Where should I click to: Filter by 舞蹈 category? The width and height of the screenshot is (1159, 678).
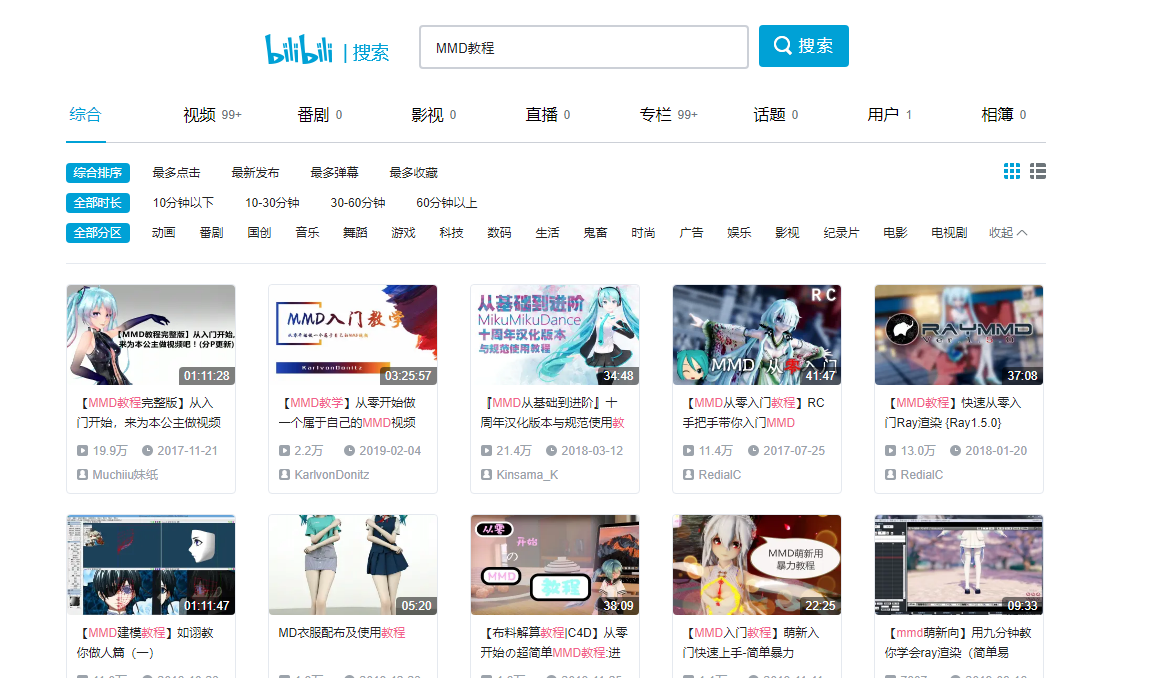tap(356, 233)
